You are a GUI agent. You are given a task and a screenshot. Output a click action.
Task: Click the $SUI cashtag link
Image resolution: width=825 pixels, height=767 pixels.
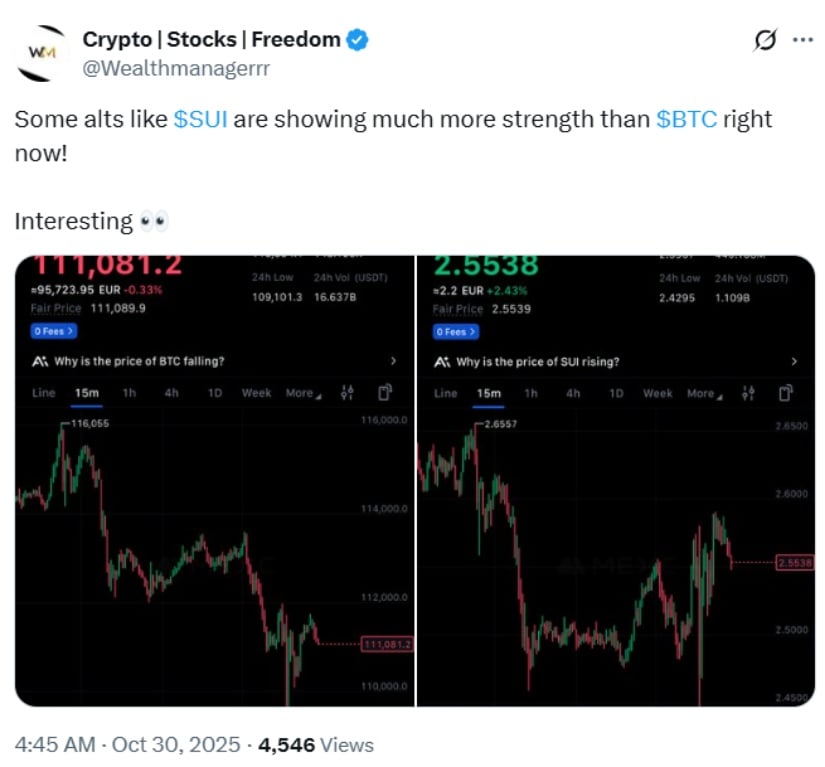tap(201, 119)
